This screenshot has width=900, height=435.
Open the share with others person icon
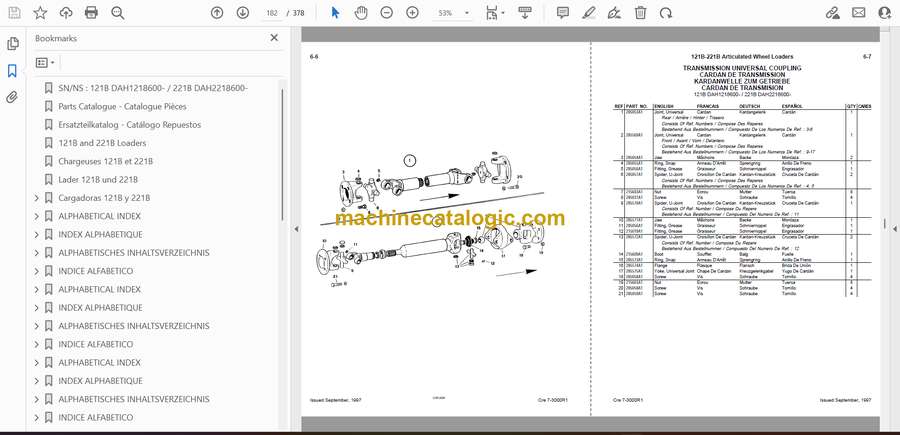[885, 13]
